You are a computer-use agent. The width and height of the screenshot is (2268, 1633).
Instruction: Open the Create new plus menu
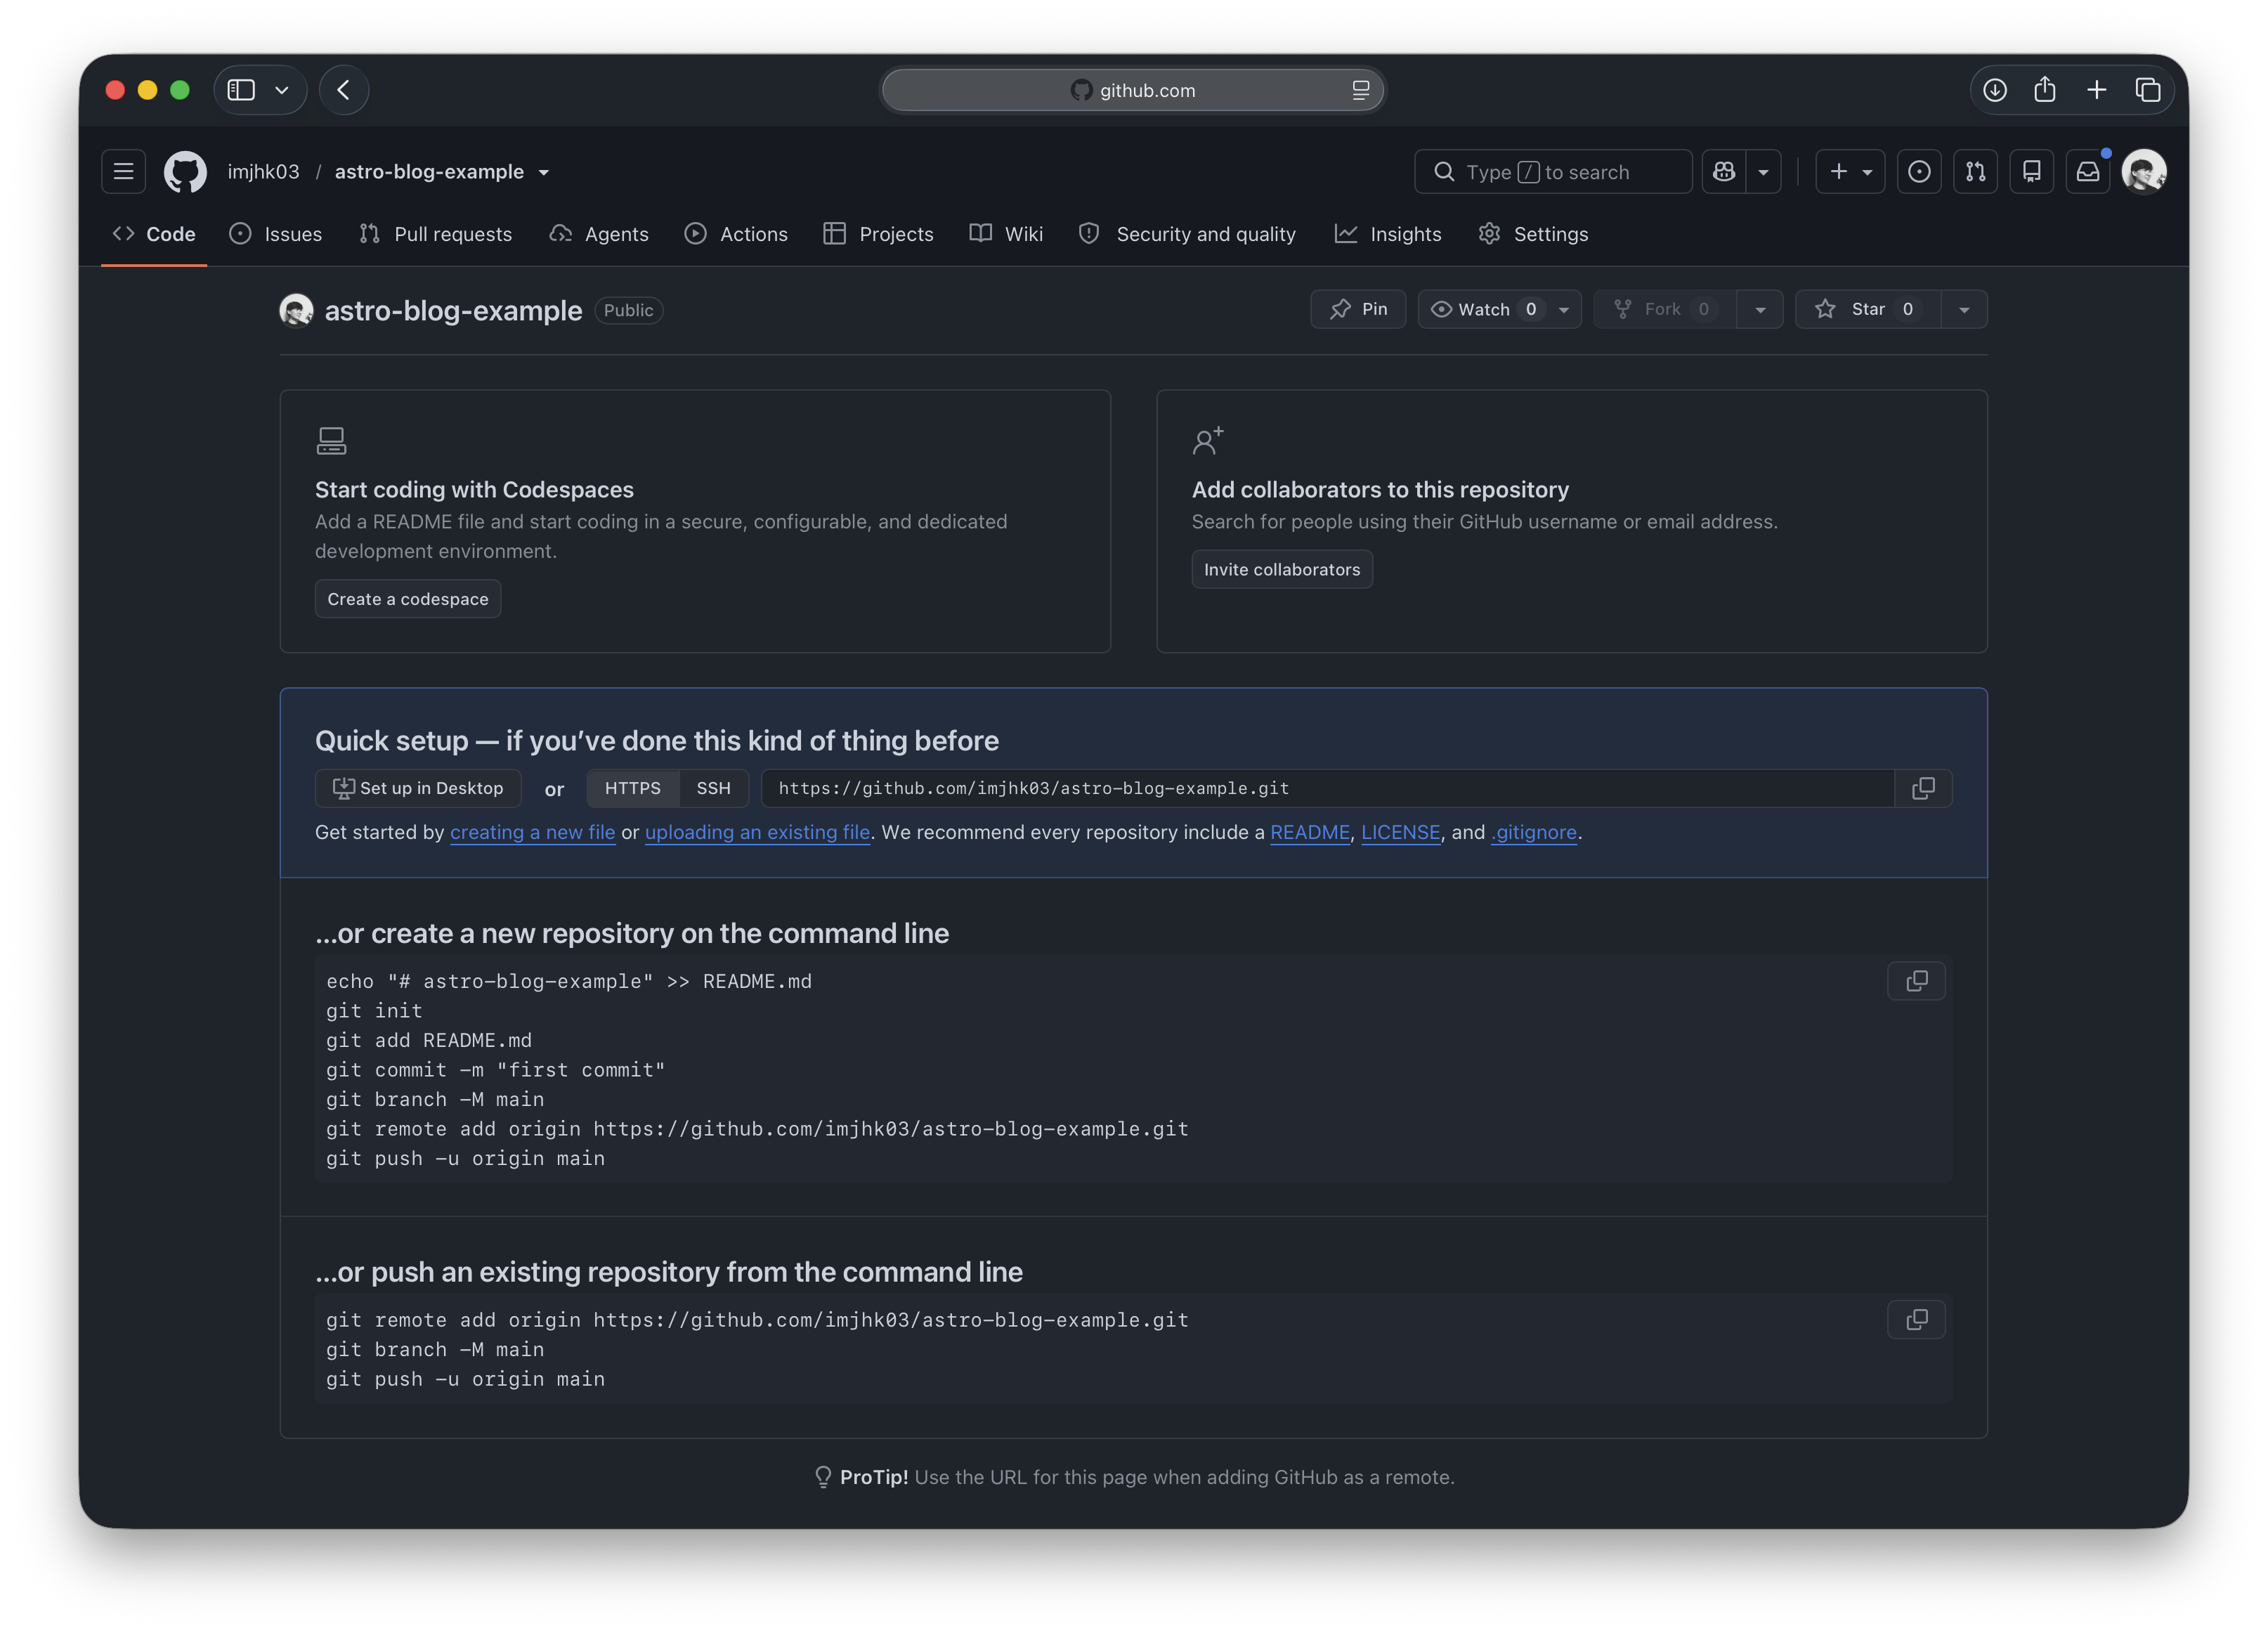(1850, 172)
